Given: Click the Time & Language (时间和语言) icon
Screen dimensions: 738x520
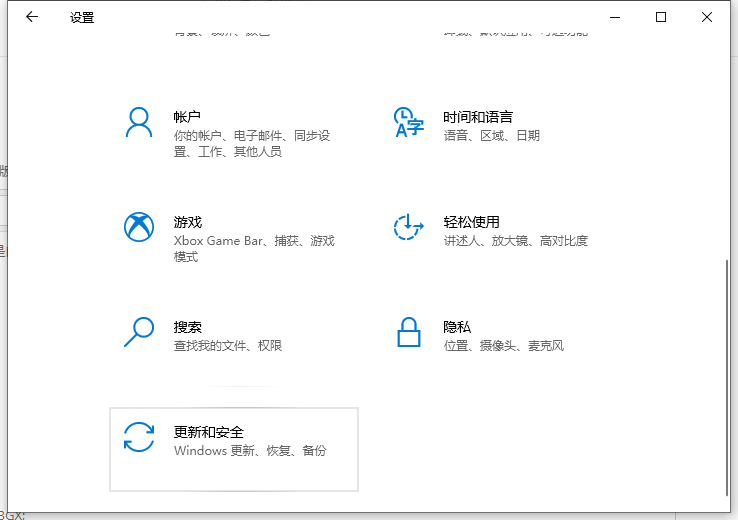Looking at the screenshot, I should [408, 122].
